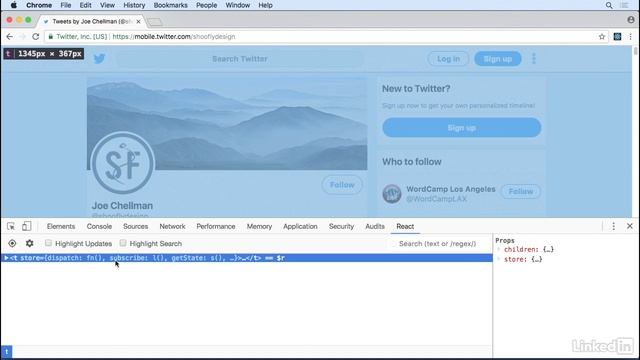Open the Performance tab

(216, 226)
